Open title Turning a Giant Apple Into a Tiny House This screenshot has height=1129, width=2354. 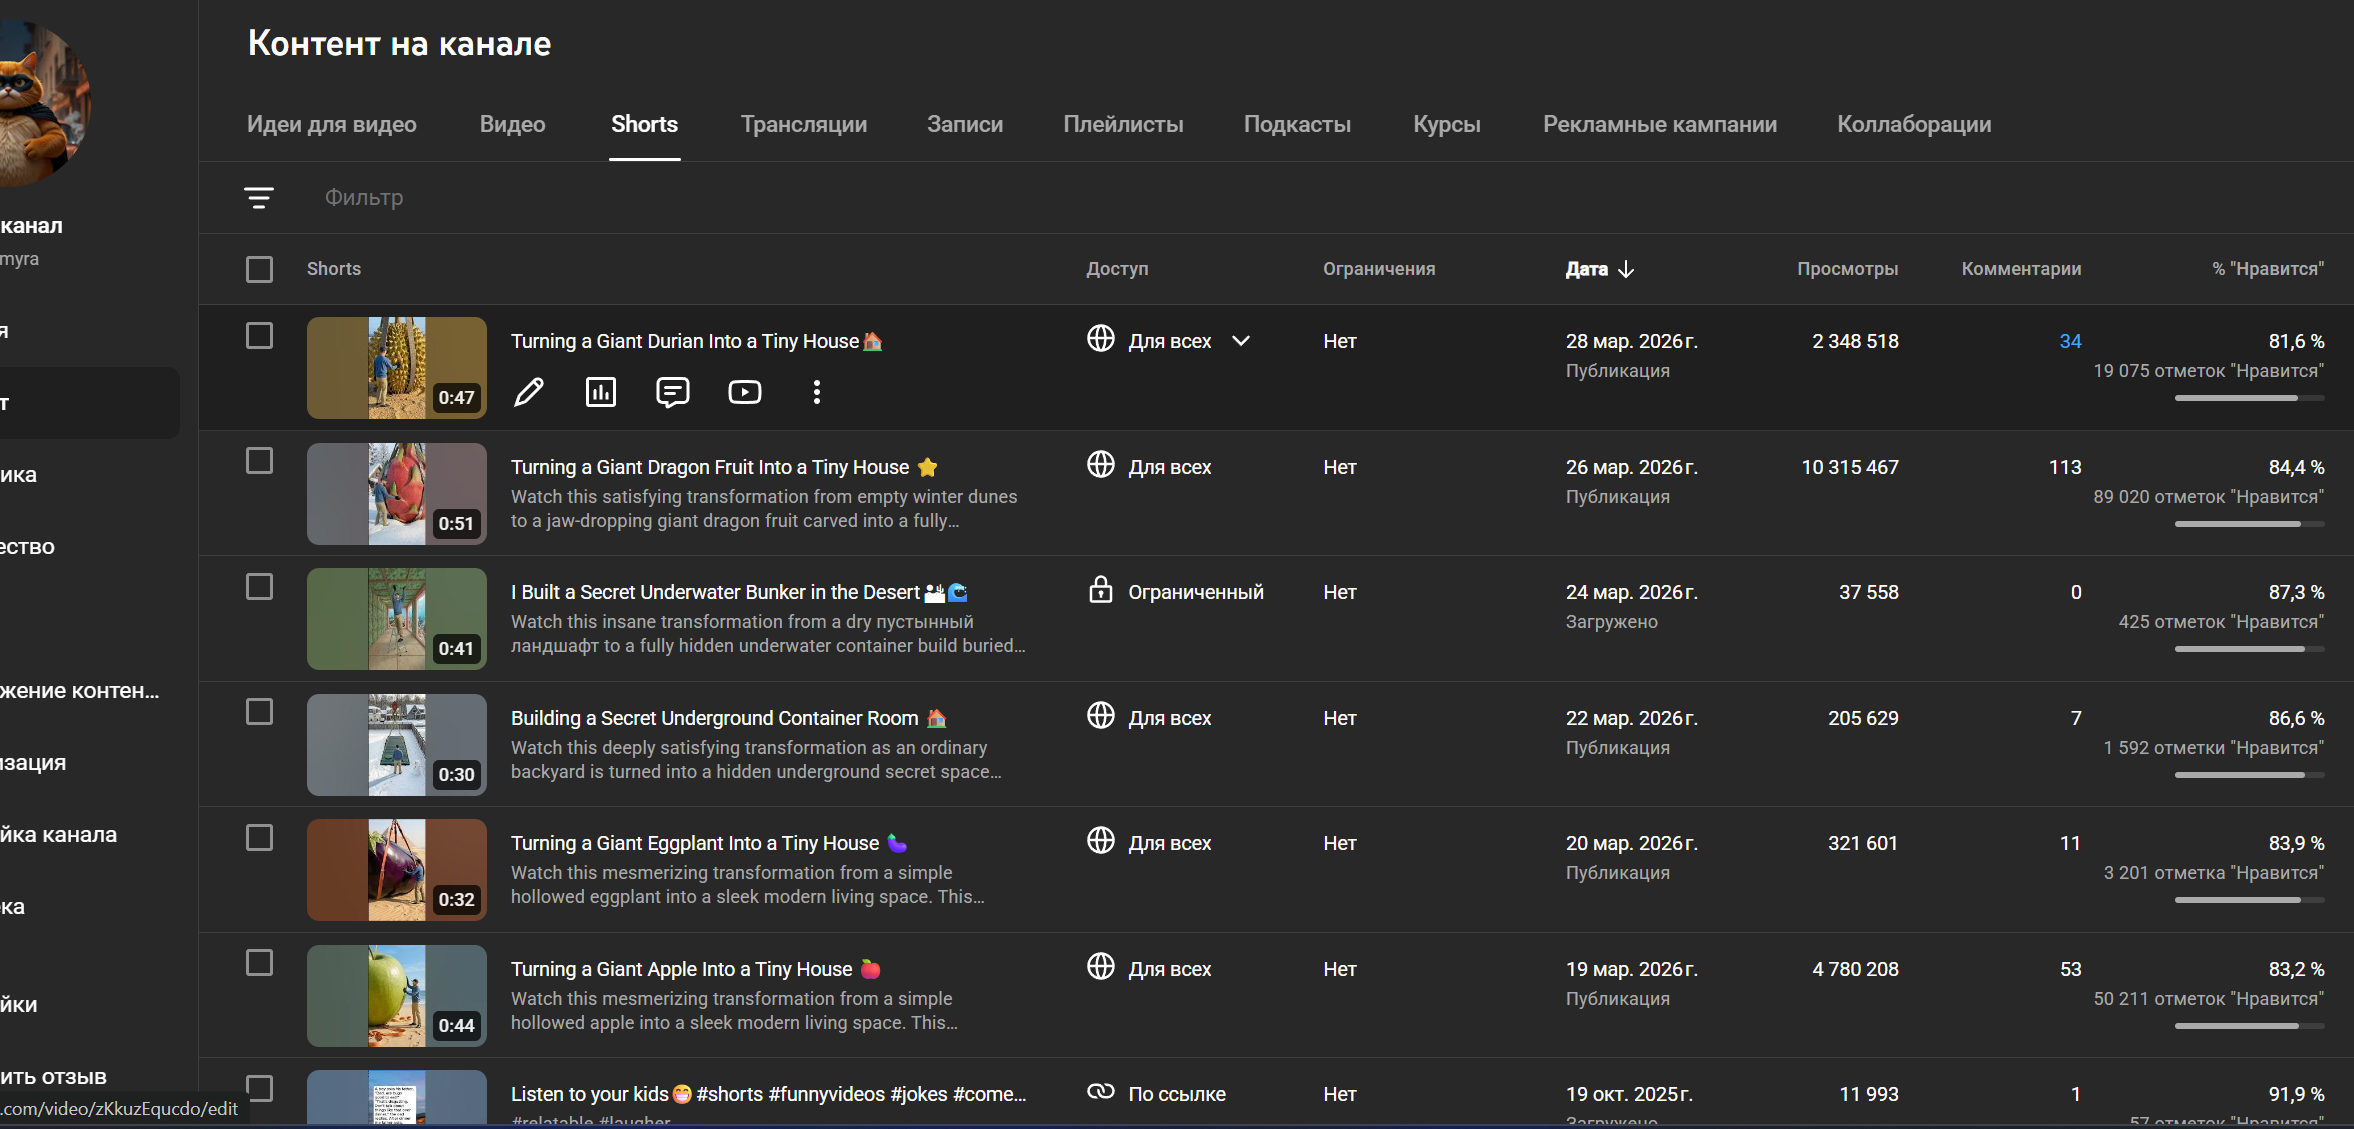681,969
